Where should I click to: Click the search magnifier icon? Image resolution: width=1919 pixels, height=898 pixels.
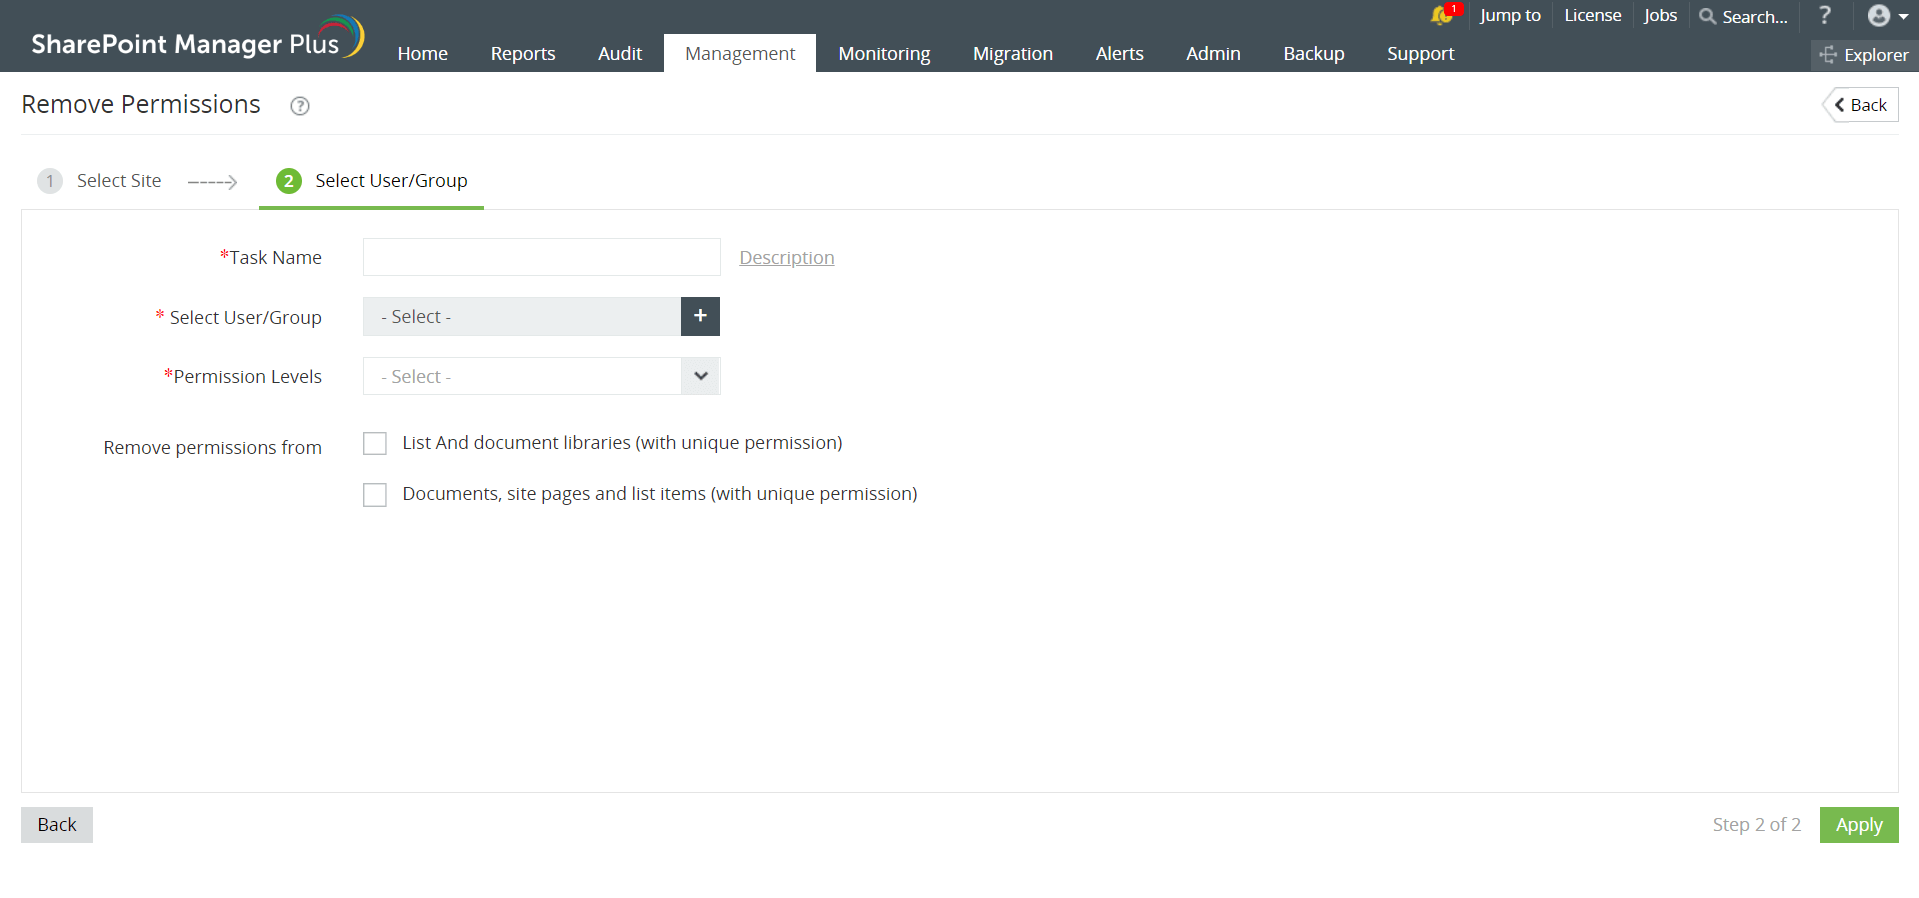pos(1708,16)
